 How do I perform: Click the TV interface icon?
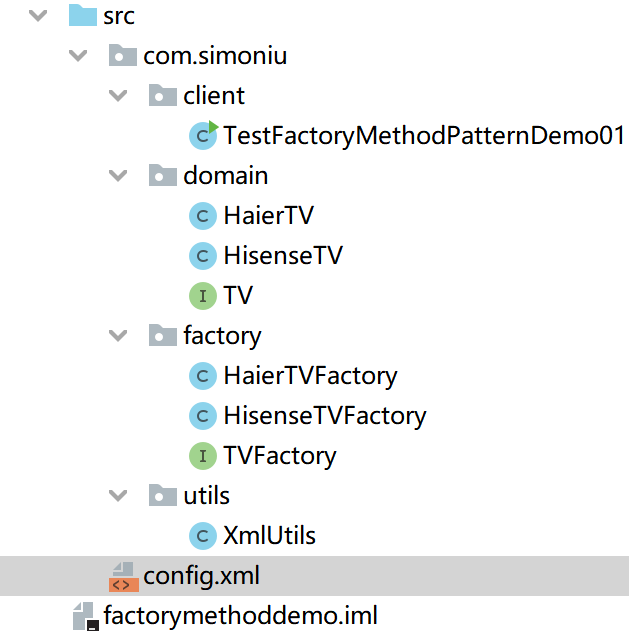203,296
